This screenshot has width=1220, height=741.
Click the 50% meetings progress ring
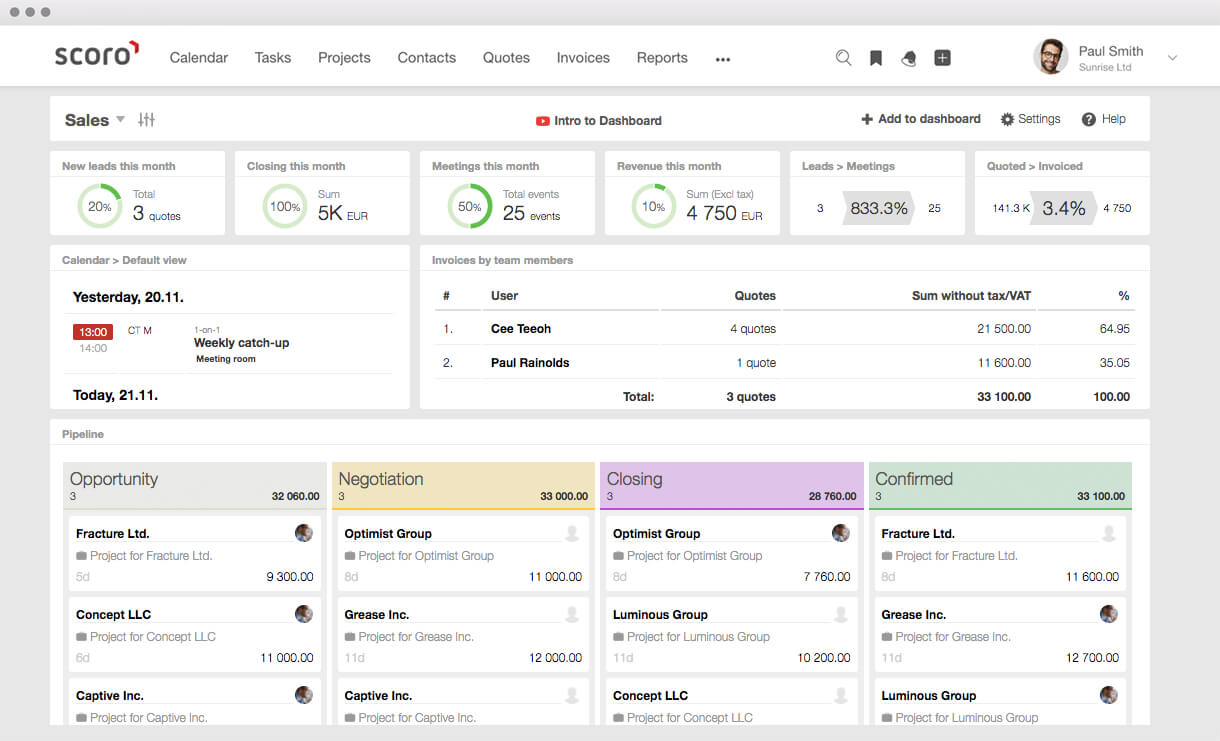coord(470,206)
